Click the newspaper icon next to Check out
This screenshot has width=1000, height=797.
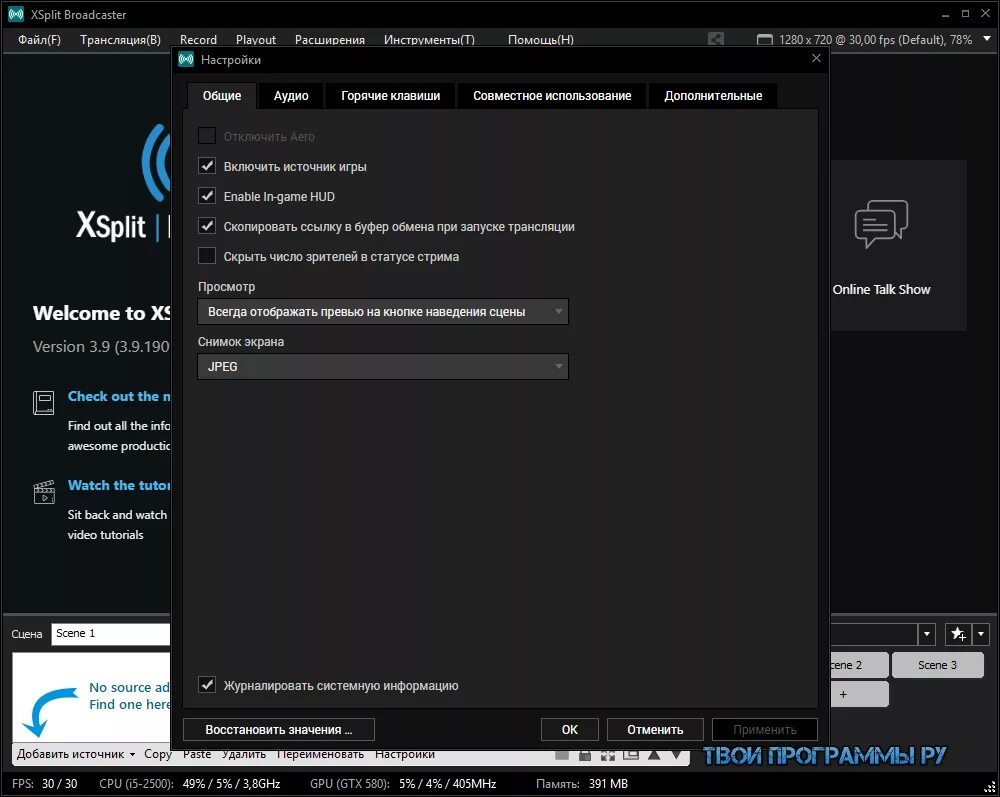click(44, 403)
